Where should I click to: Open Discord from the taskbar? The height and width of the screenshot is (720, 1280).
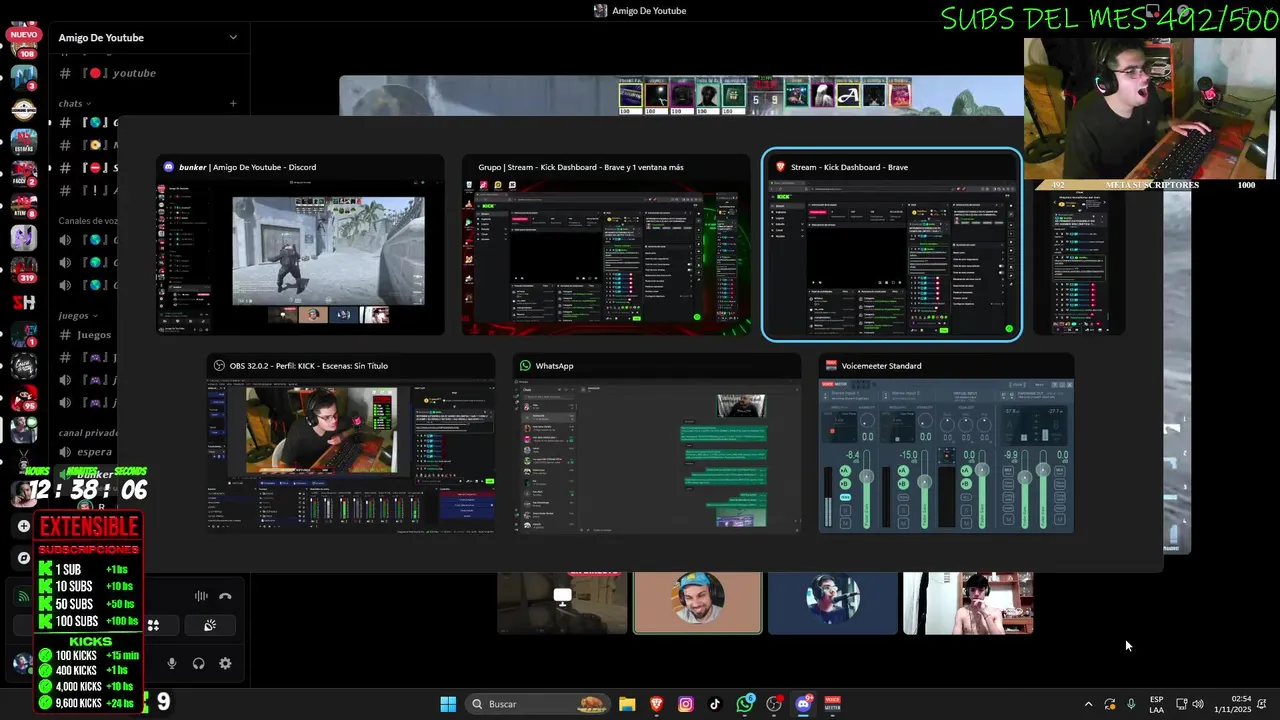(803, 704)
